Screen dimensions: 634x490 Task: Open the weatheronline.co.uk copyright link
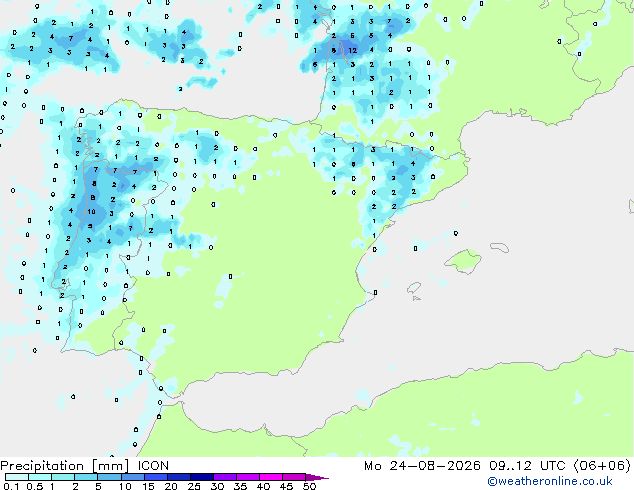[550, 481]
